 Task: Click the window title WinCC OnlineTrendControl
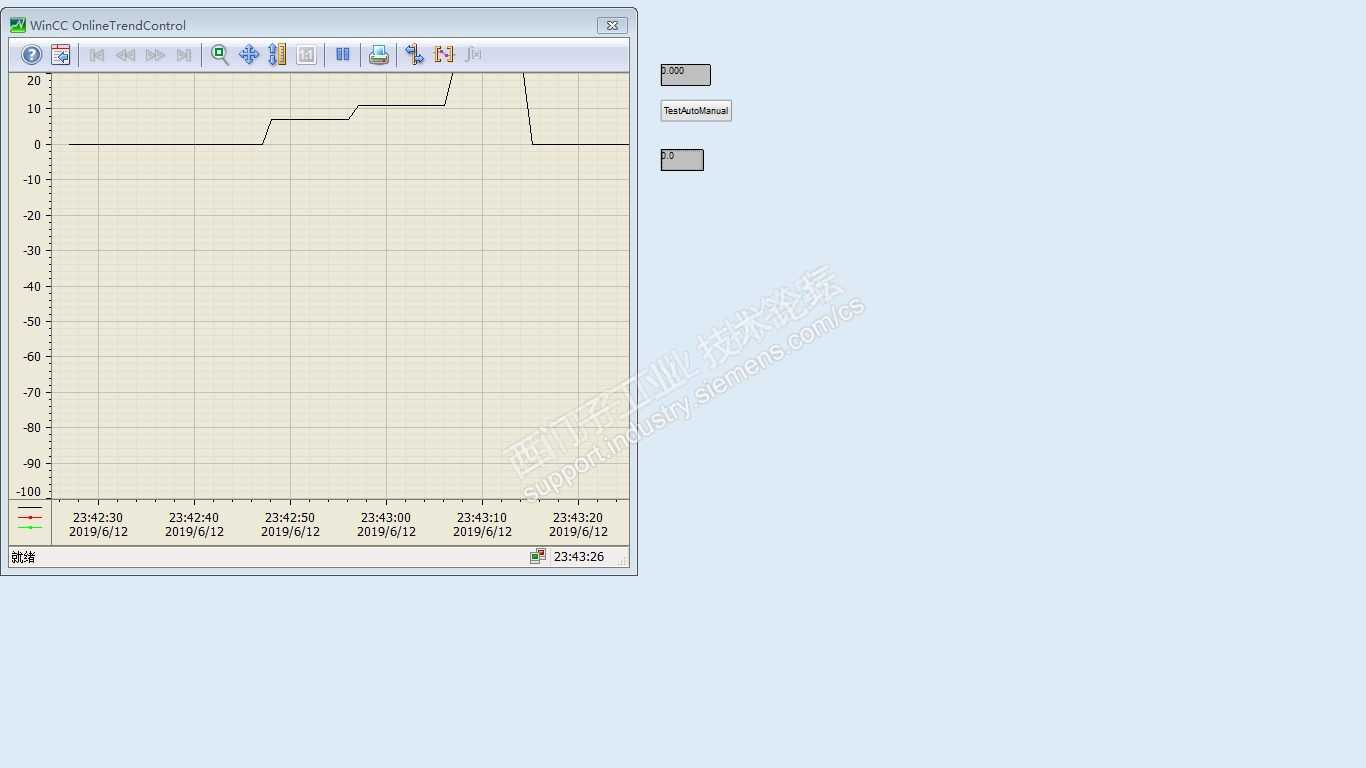click(x=108, y=26)
